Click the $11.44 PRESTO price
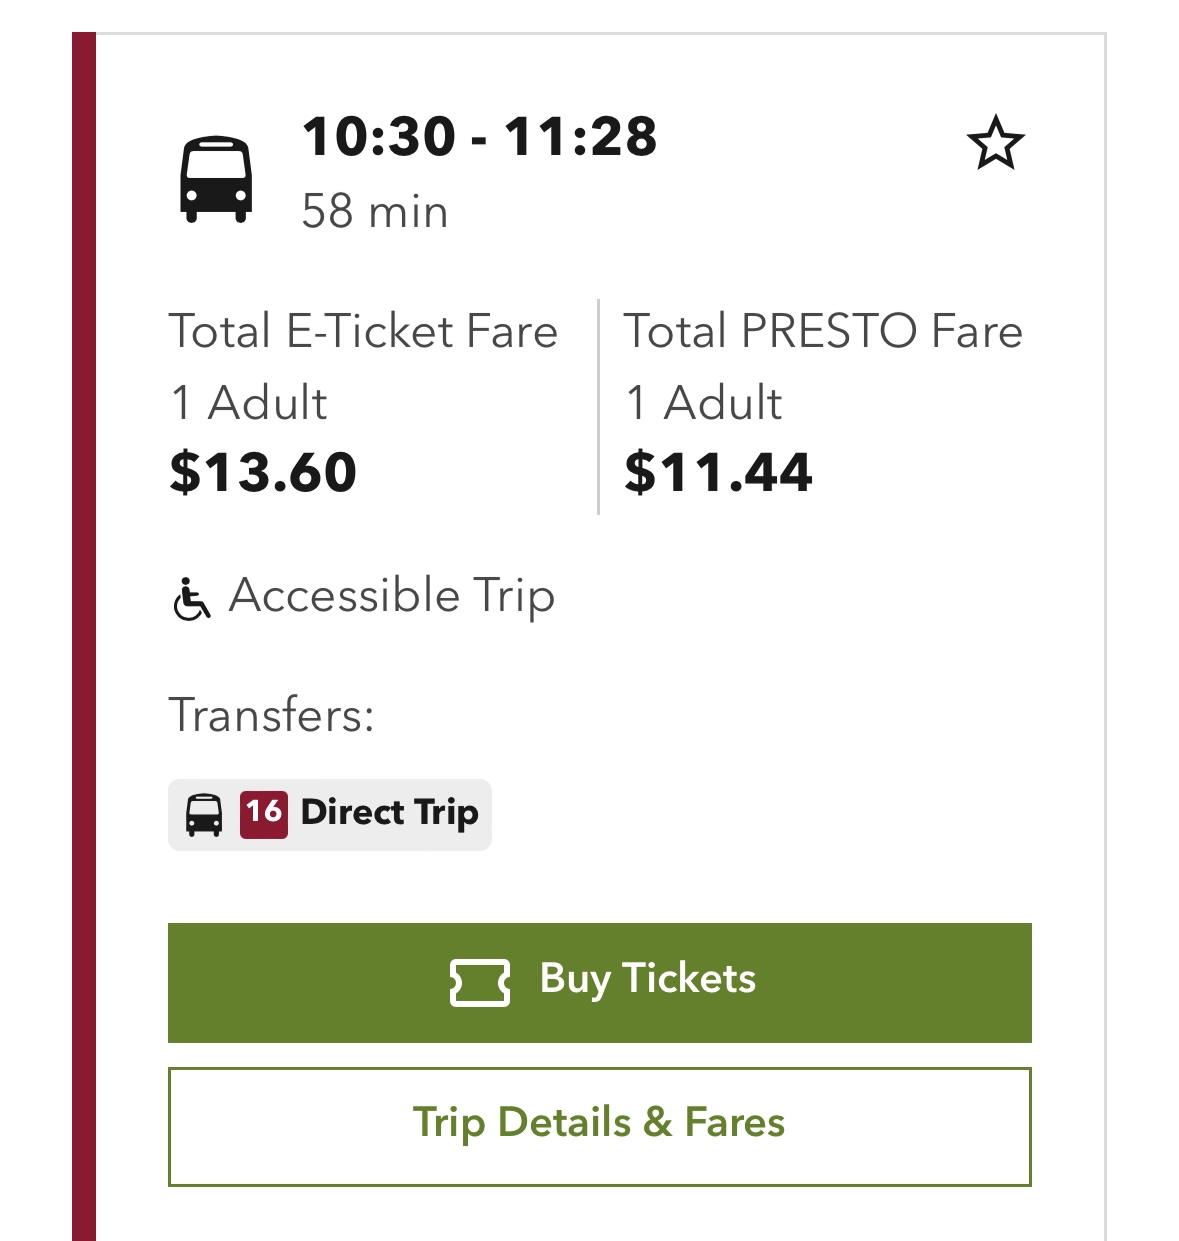The width and height of the screenshot is (1179, 1241). point(718,472)
